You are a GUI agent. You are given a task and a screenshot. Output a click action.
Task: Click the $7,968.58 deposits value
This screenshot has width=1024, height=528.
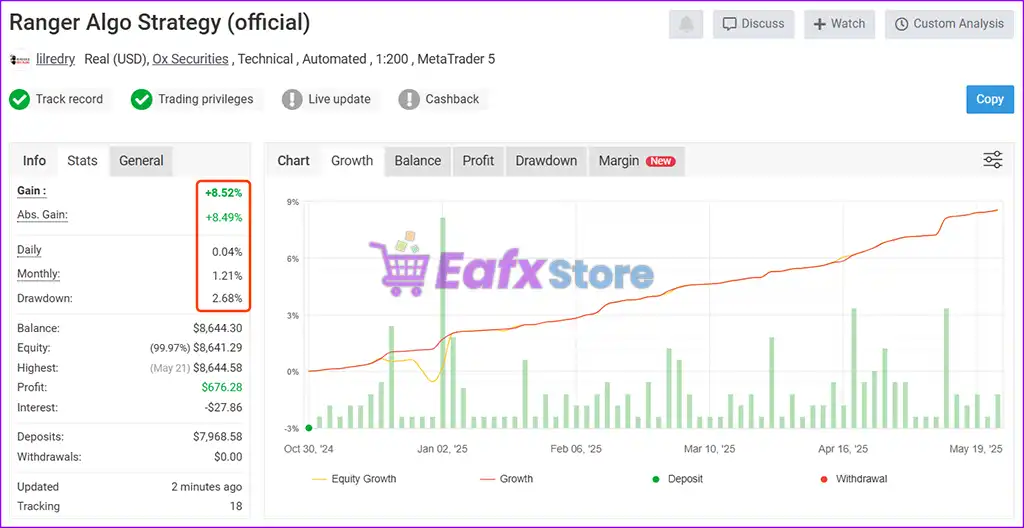(x=217, y=437)
